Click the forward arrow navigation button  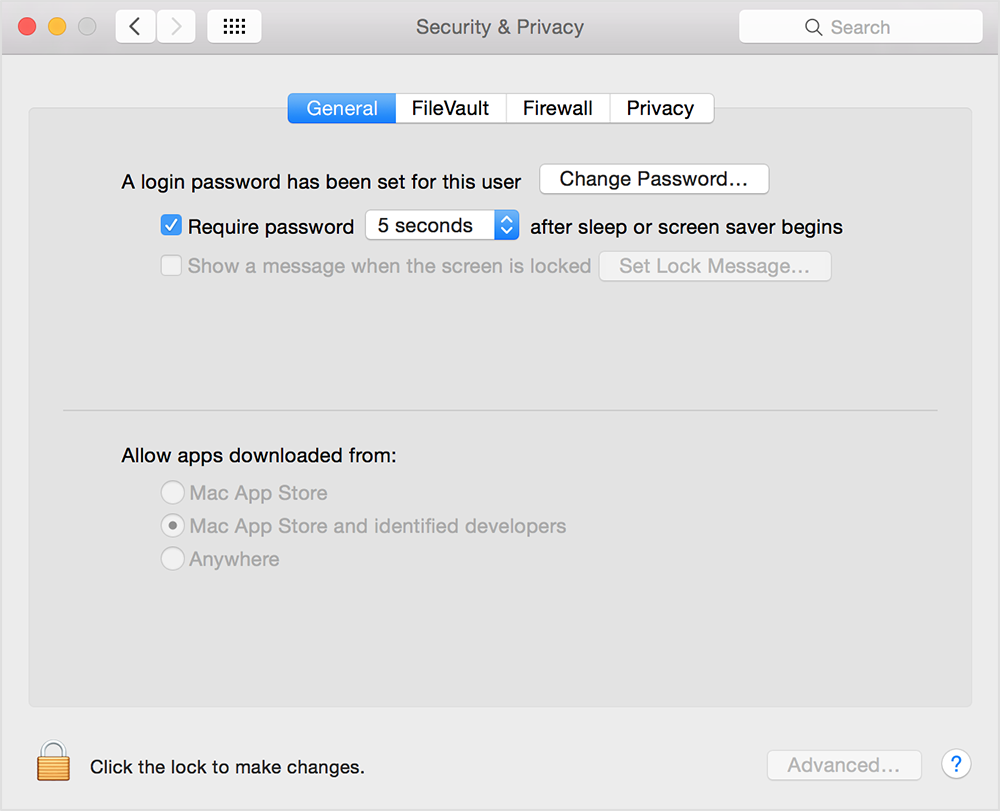(x=176, y=27)
